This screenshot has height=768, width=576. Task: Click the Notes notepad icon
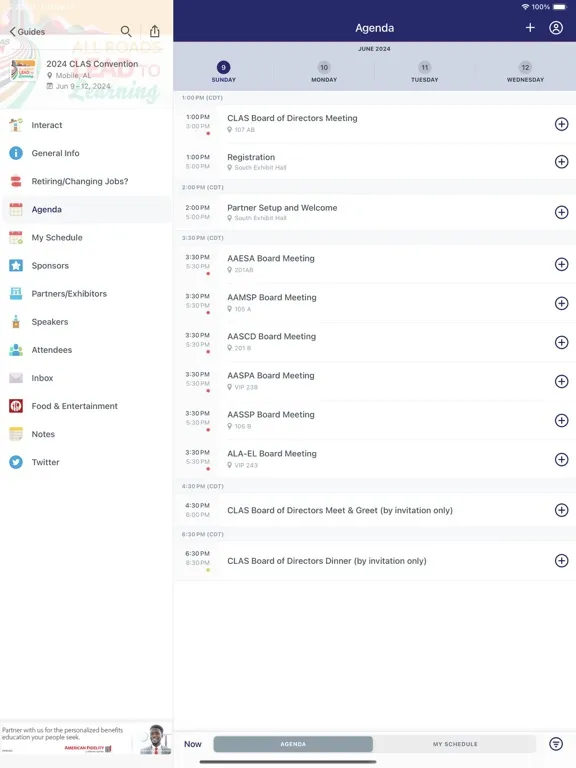[16, 434]
